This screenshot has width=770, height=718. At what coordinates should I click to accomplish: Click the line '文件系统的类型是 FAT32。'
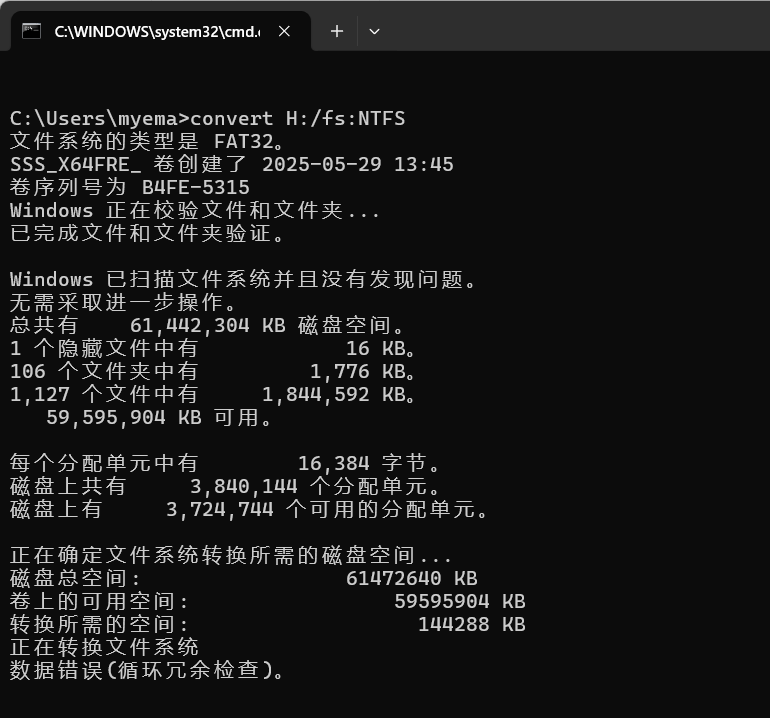coord(147,141)
